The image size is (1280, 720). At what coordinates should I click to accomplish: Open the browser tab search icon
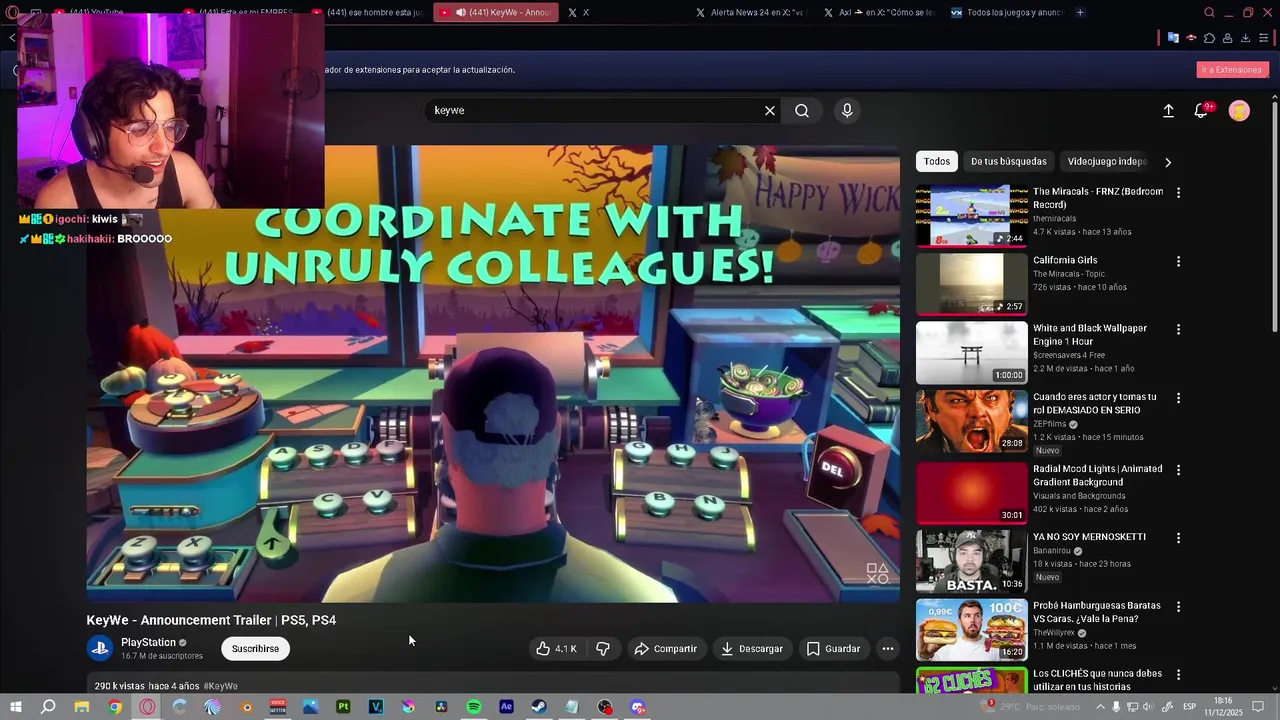pos(1209,13)
